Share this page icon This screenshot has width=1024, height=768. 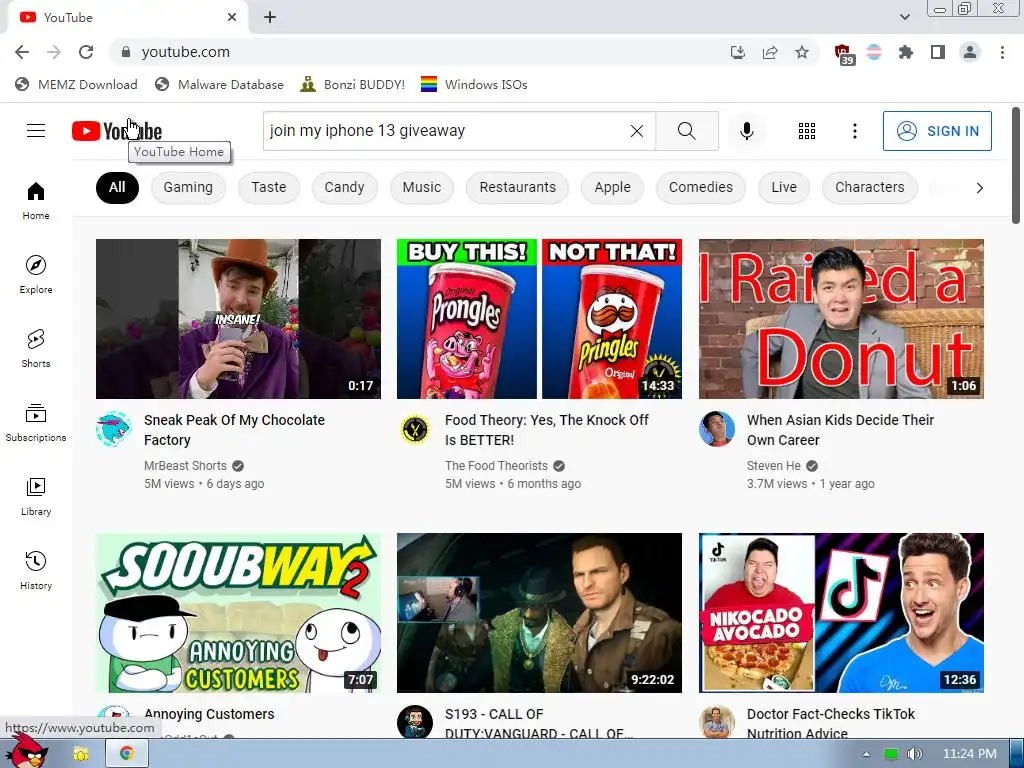[x=770, y=52]
